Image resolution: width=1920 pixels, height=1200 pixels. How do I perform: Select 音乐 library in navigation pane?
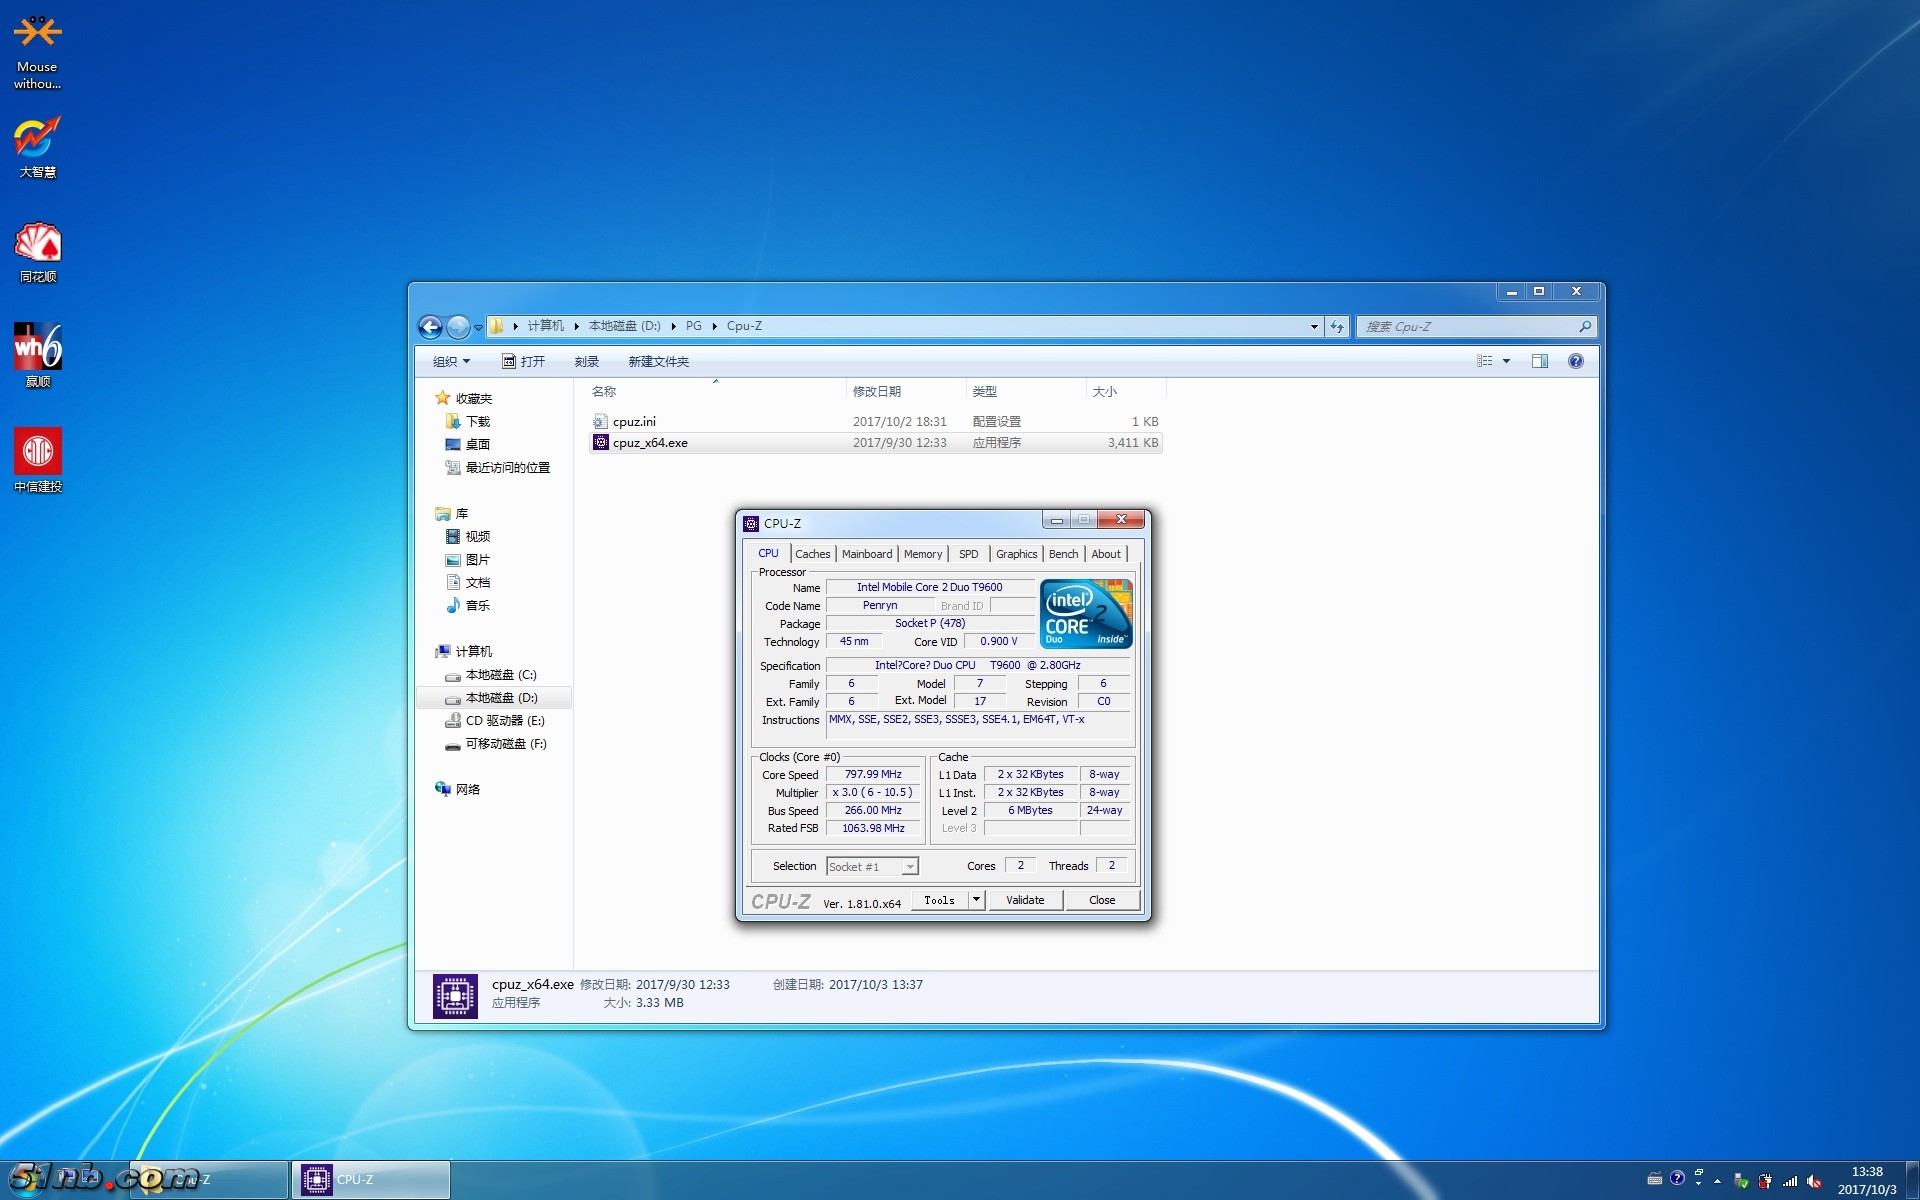(x=478, y=605)
